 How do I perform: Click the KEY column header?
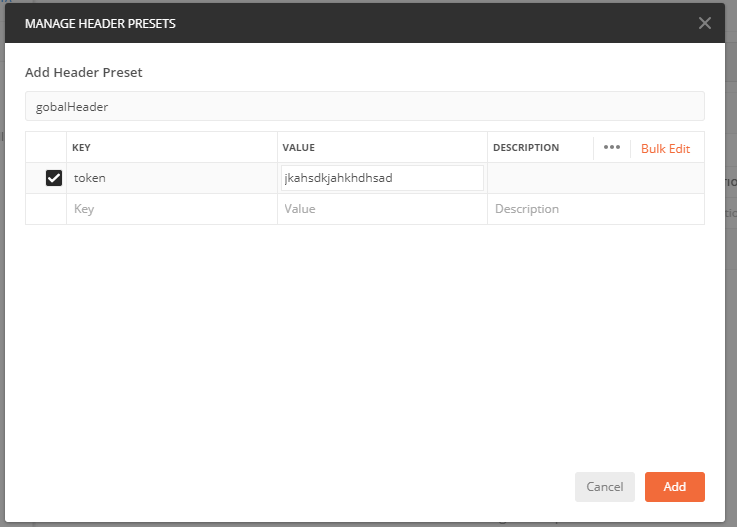coord(82,148)
